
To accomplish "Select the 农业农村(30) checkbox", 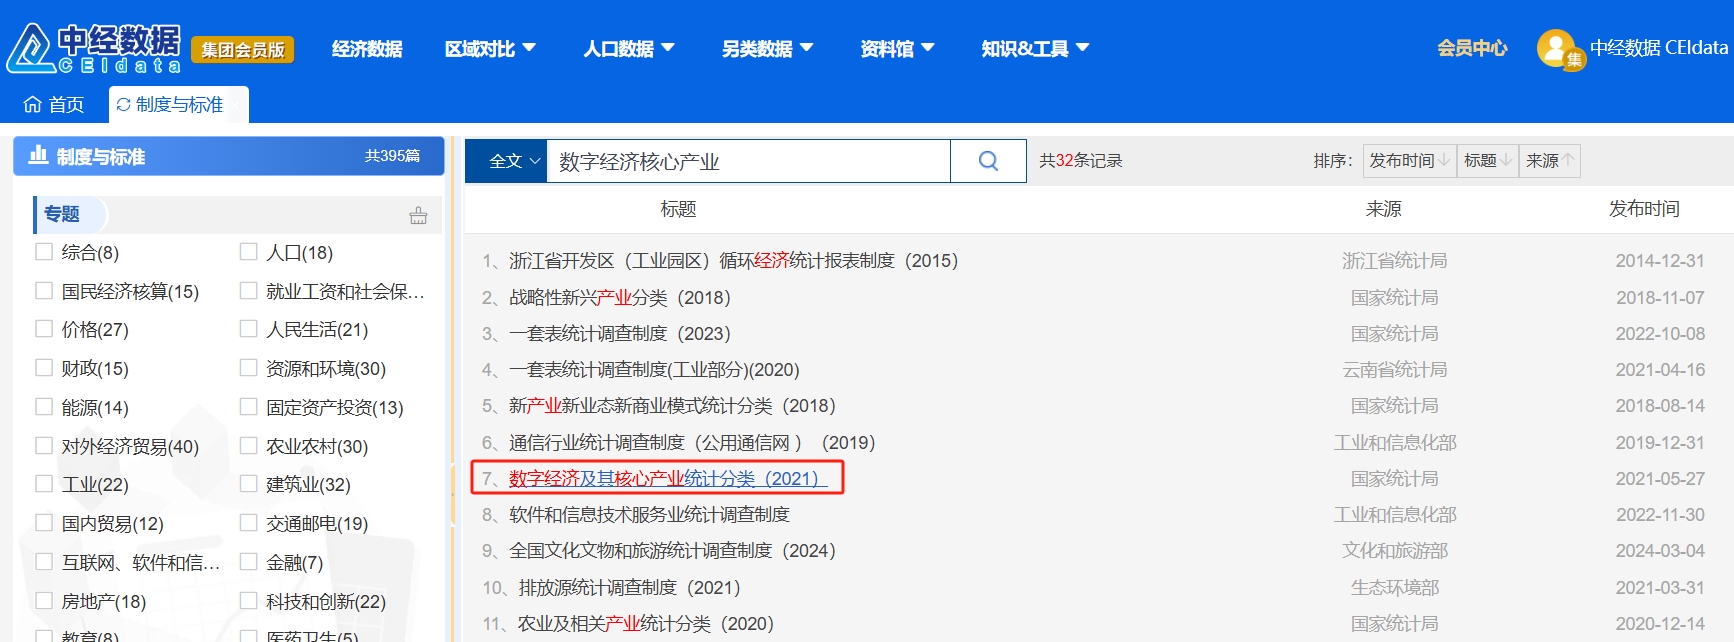I will (x=248, y=445).
